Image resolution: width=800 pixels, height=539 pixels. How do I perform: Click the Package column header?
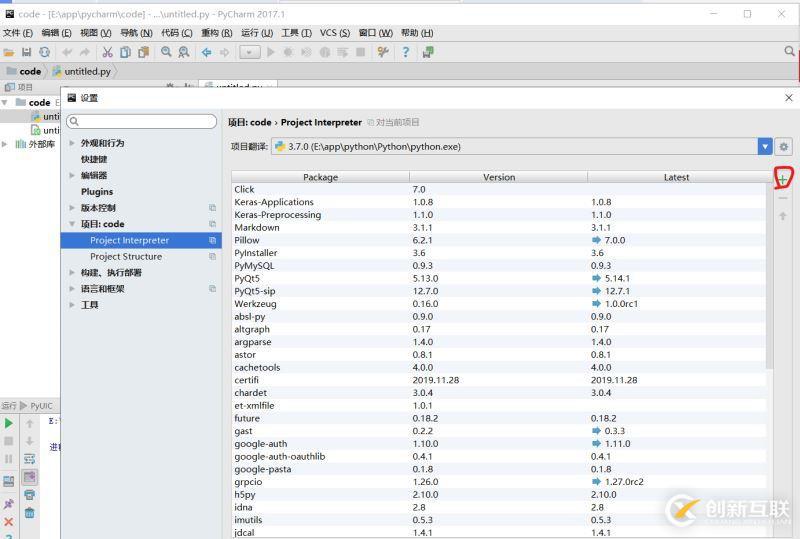(320, 177)
